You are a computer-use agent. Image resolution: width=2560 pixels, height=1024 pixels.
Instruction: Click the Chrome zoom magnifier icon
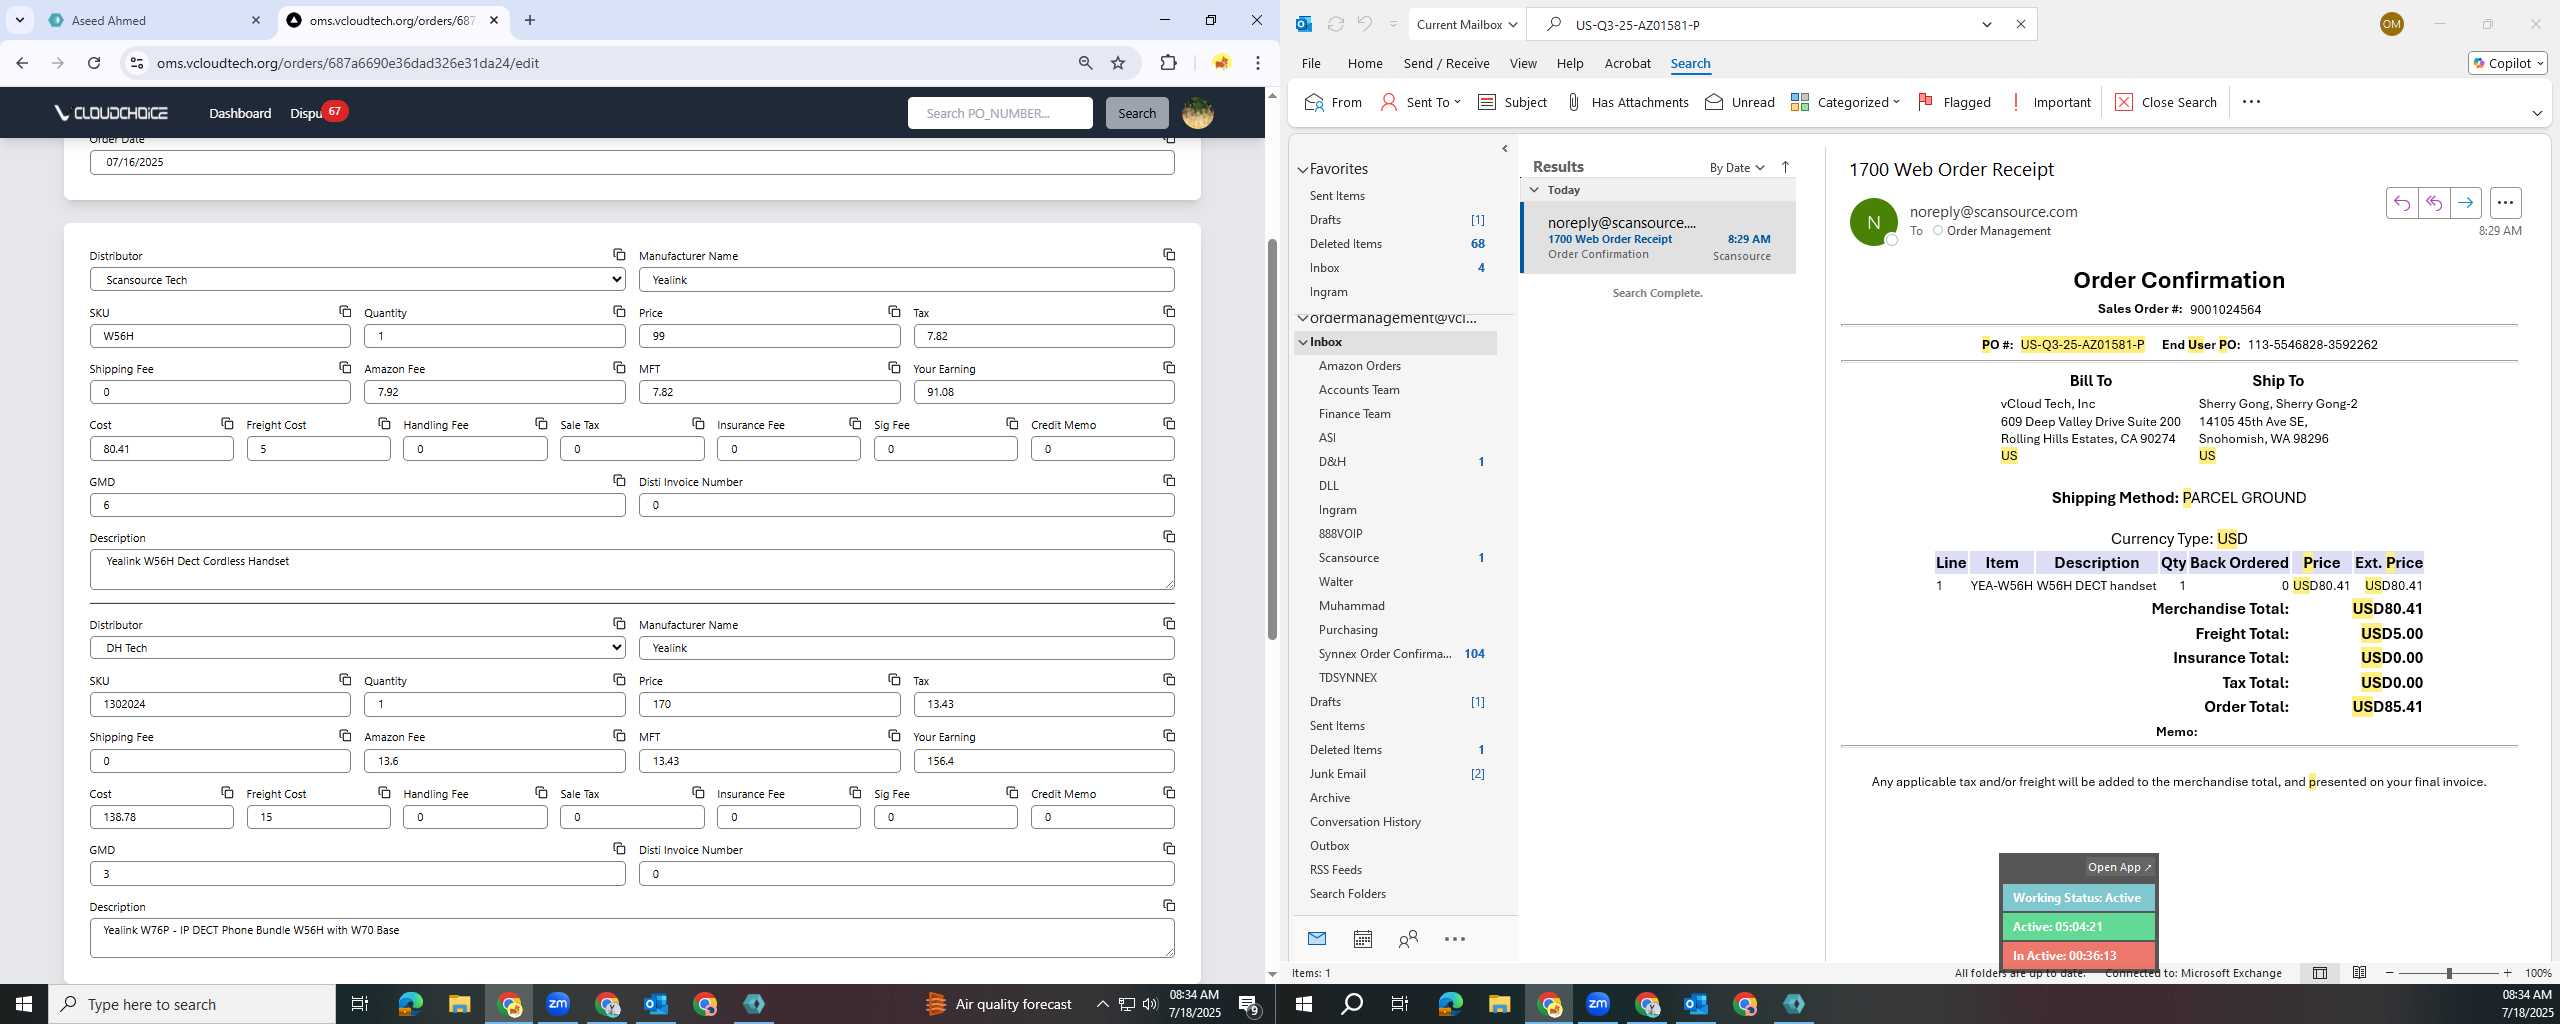coord(1085,63)
